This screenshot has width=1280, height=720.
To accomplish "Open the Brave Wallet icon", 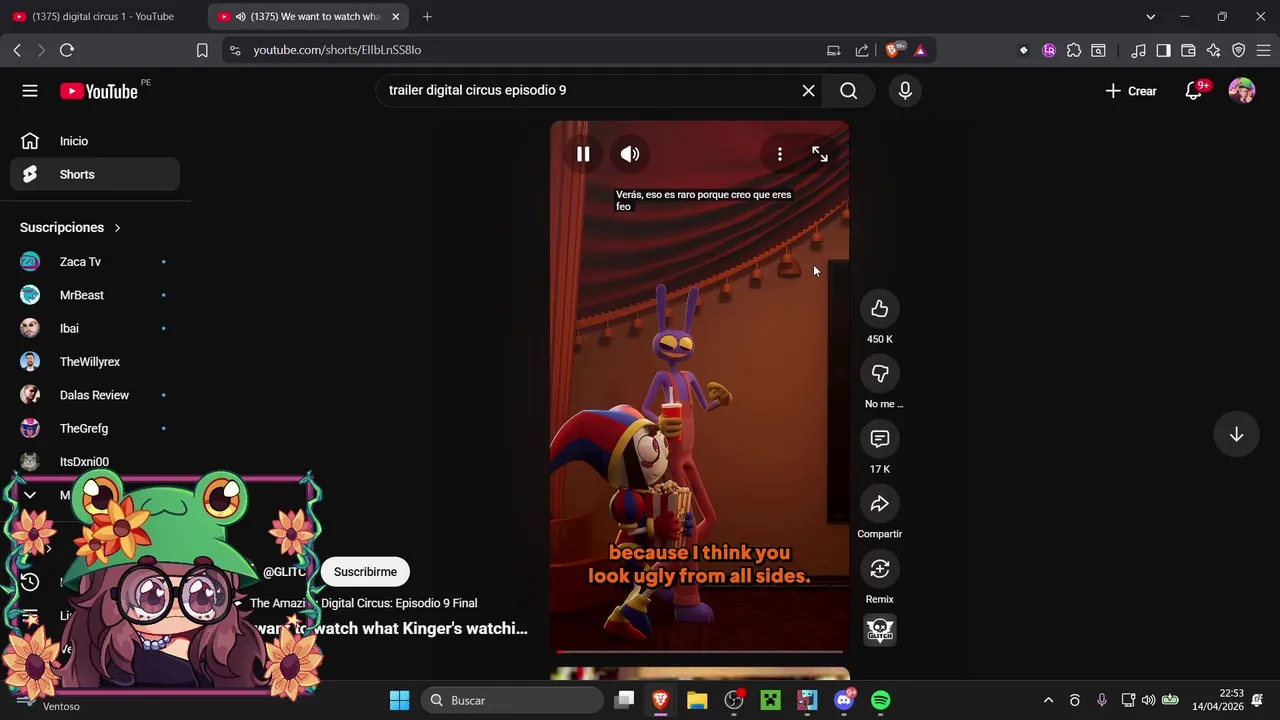I will click(x=1188, y=50).
